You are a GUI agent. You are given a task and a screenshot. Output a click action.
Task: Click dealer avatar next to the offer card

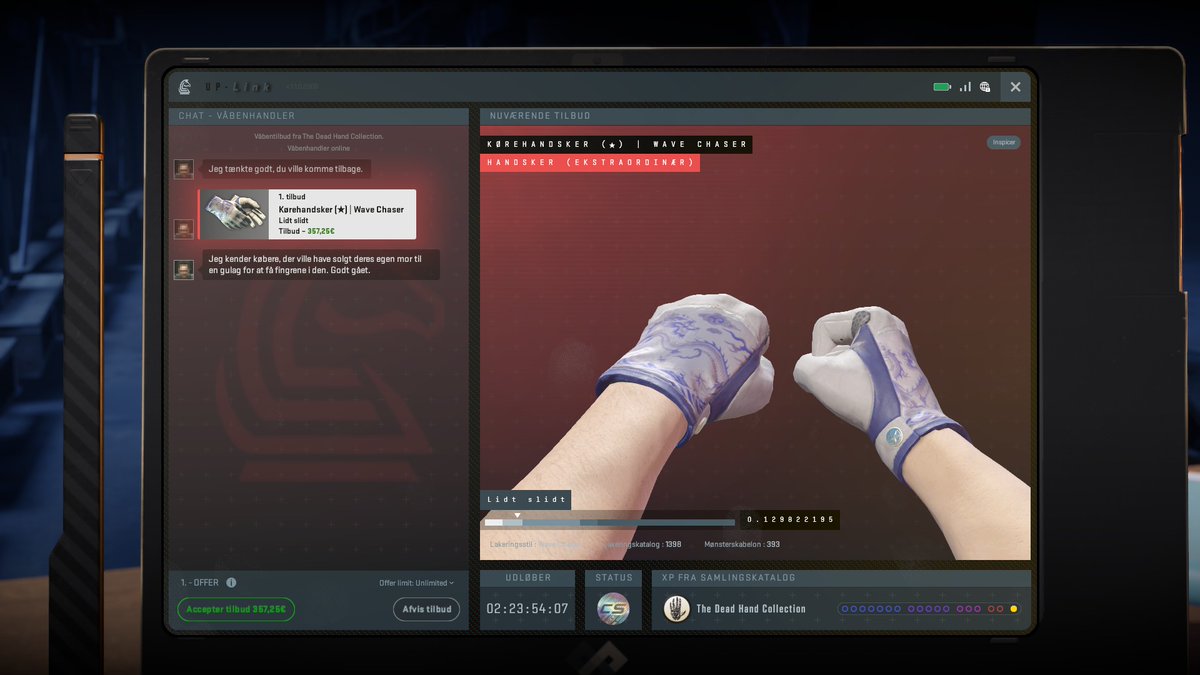pyautogui.click(x=183, y=229)
